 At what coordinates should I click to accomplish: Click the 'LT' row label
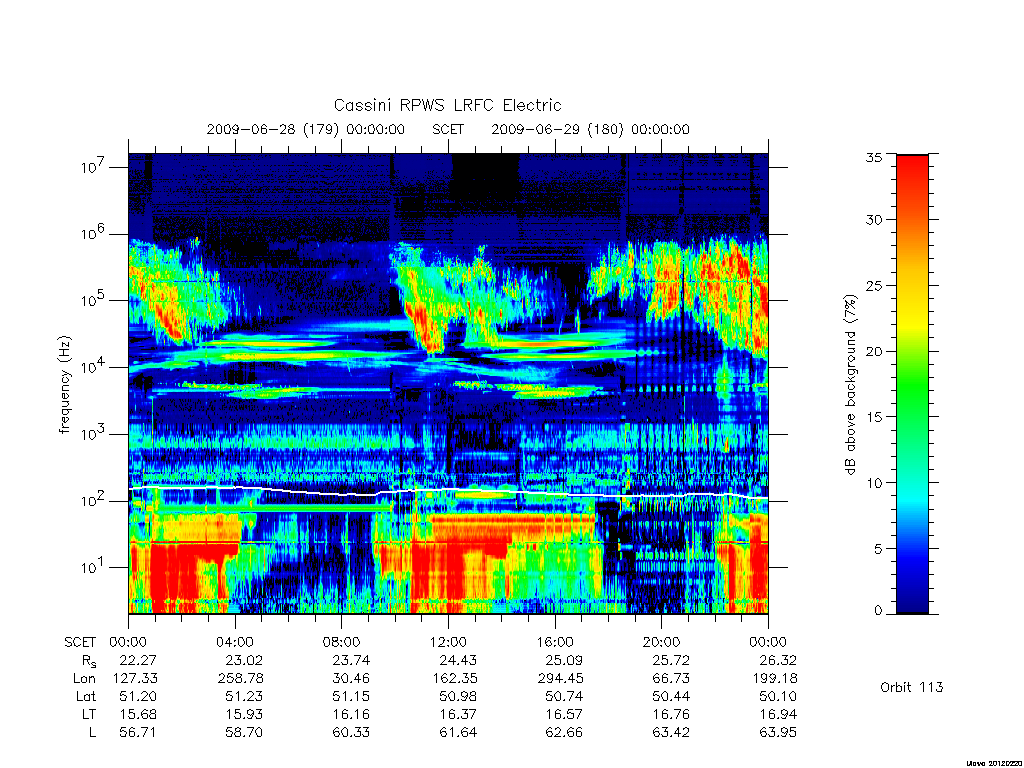(x=89, y=714)
